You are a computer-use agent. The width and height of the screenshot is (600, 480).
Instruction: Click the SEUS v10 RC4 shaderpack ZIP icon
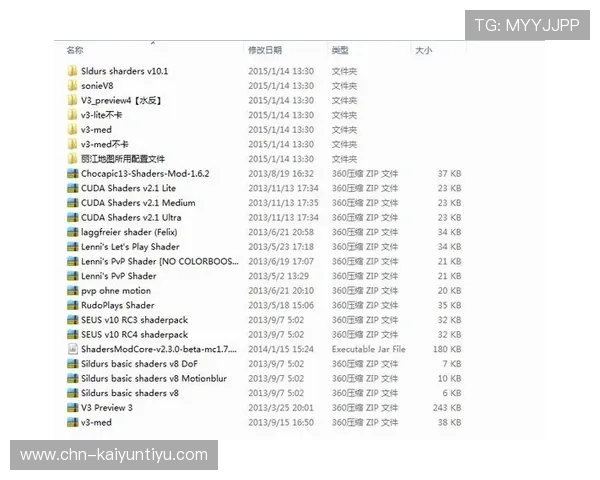click(x=73, y=334)
